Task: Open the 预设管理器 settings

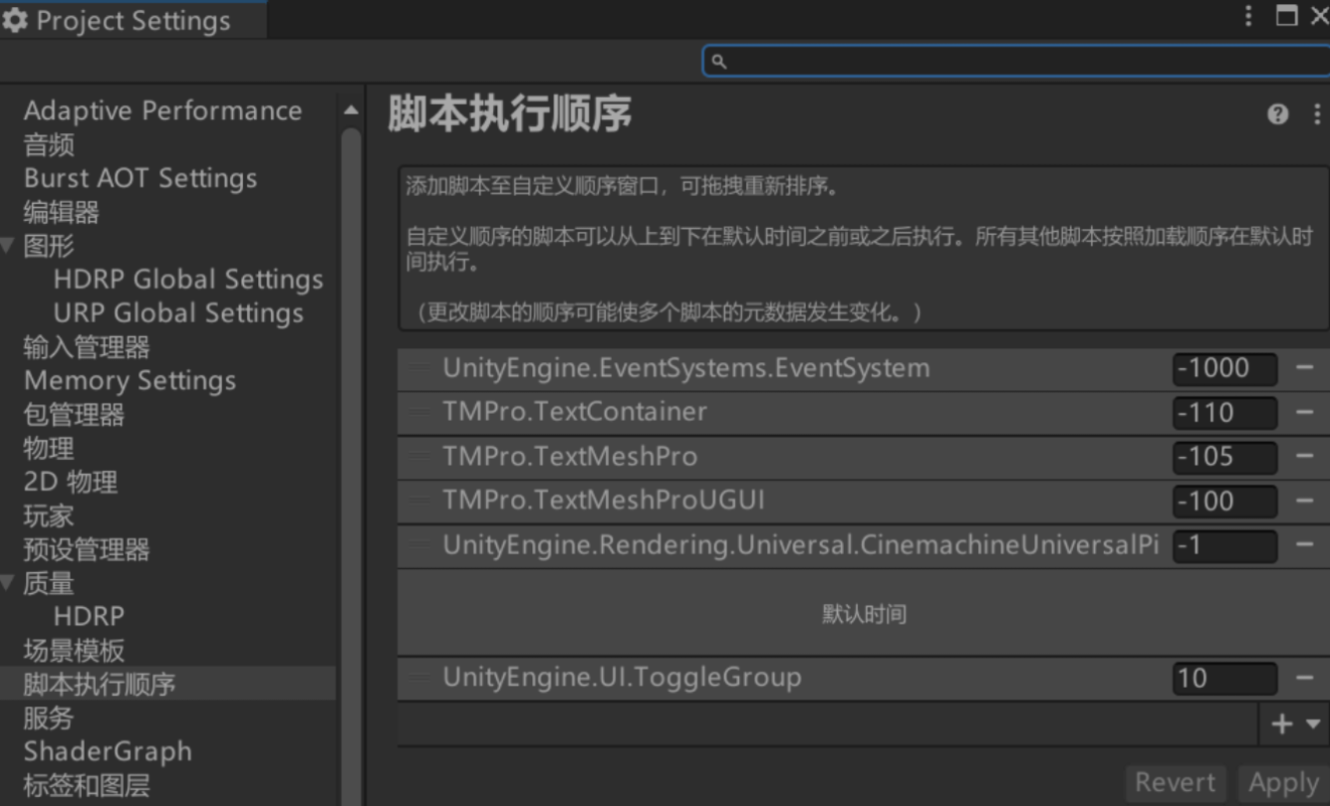Action: [x=86, y=549]
